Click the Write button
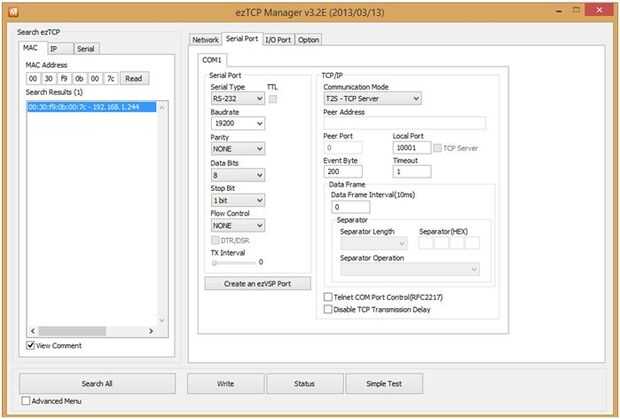This screenshot has height=419, width=620. coord(226,383)
